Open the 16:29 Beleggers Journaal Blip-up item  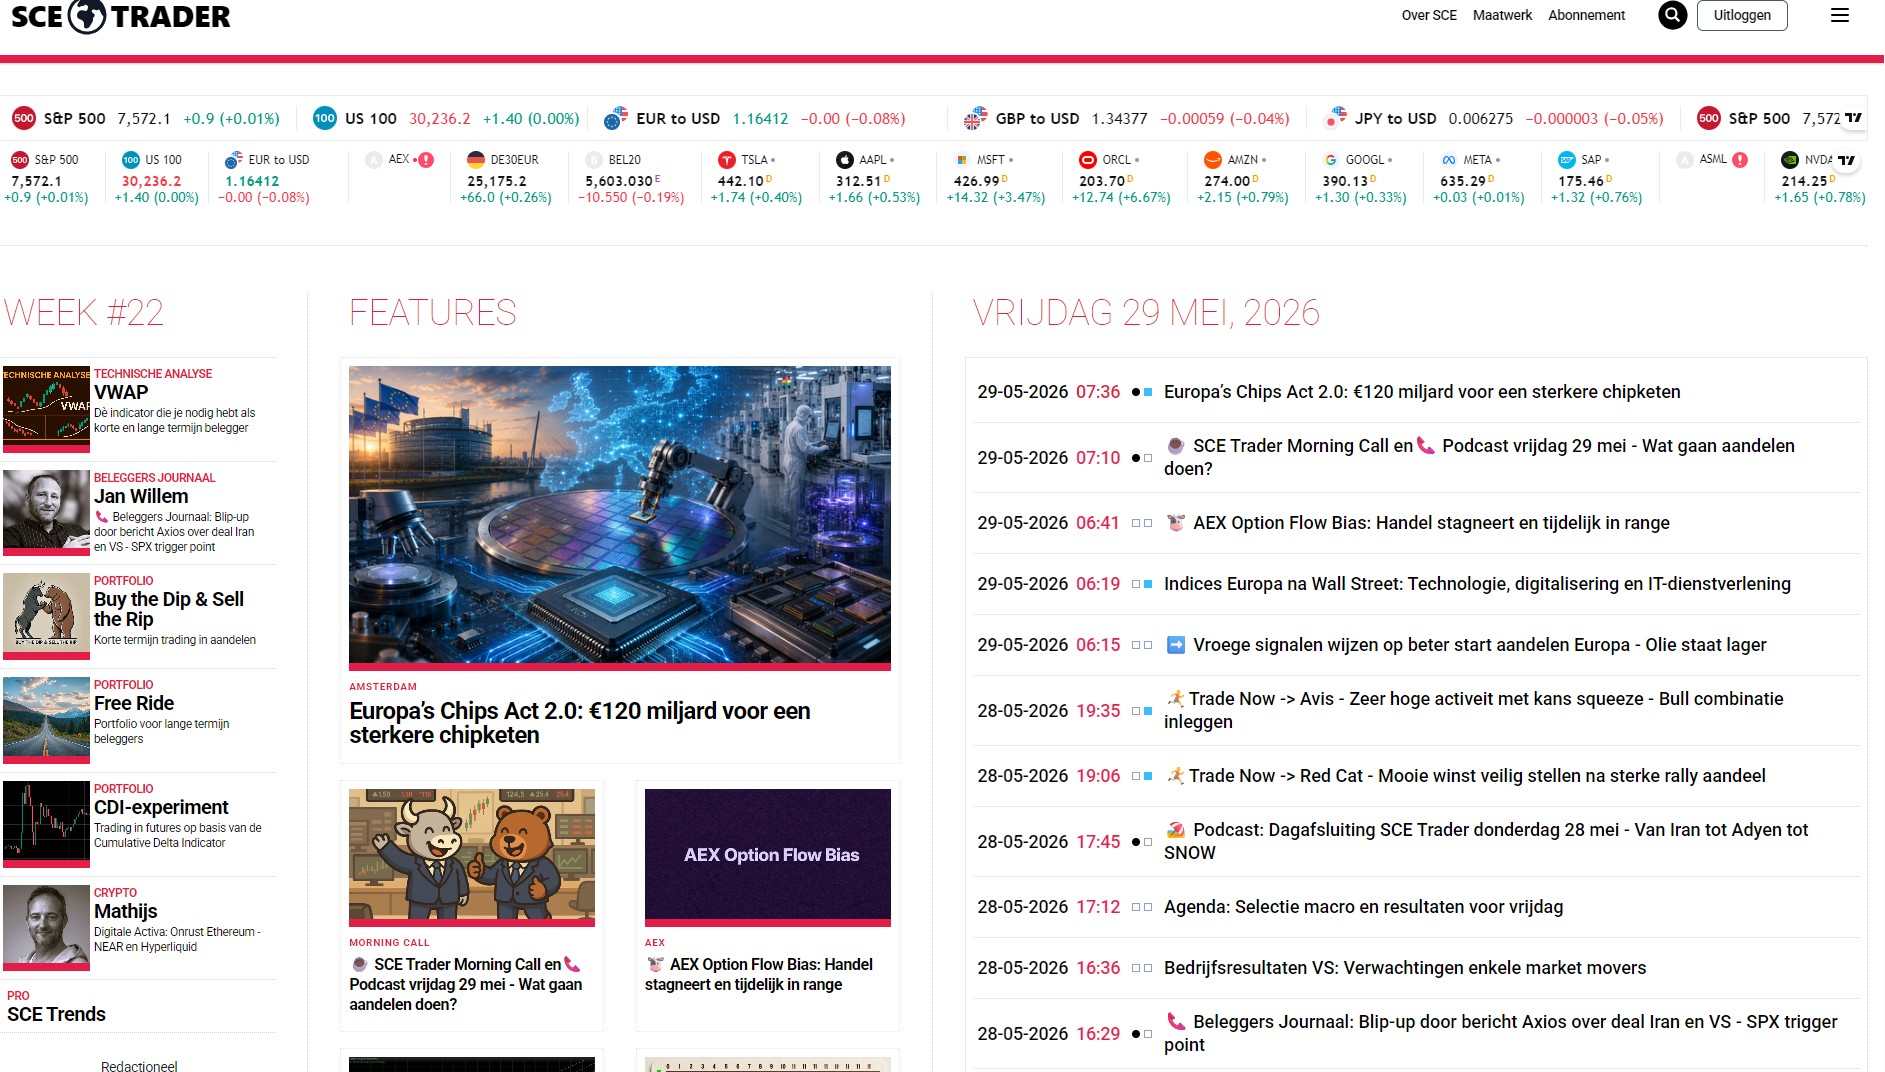(x=1501, y=1033)
